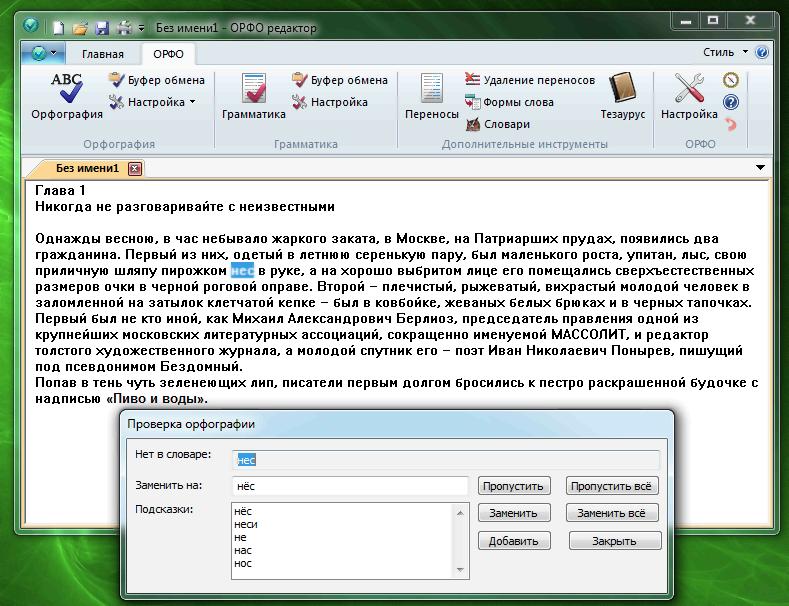Click the blue help icon in ОРФО group

pos(730,102)
